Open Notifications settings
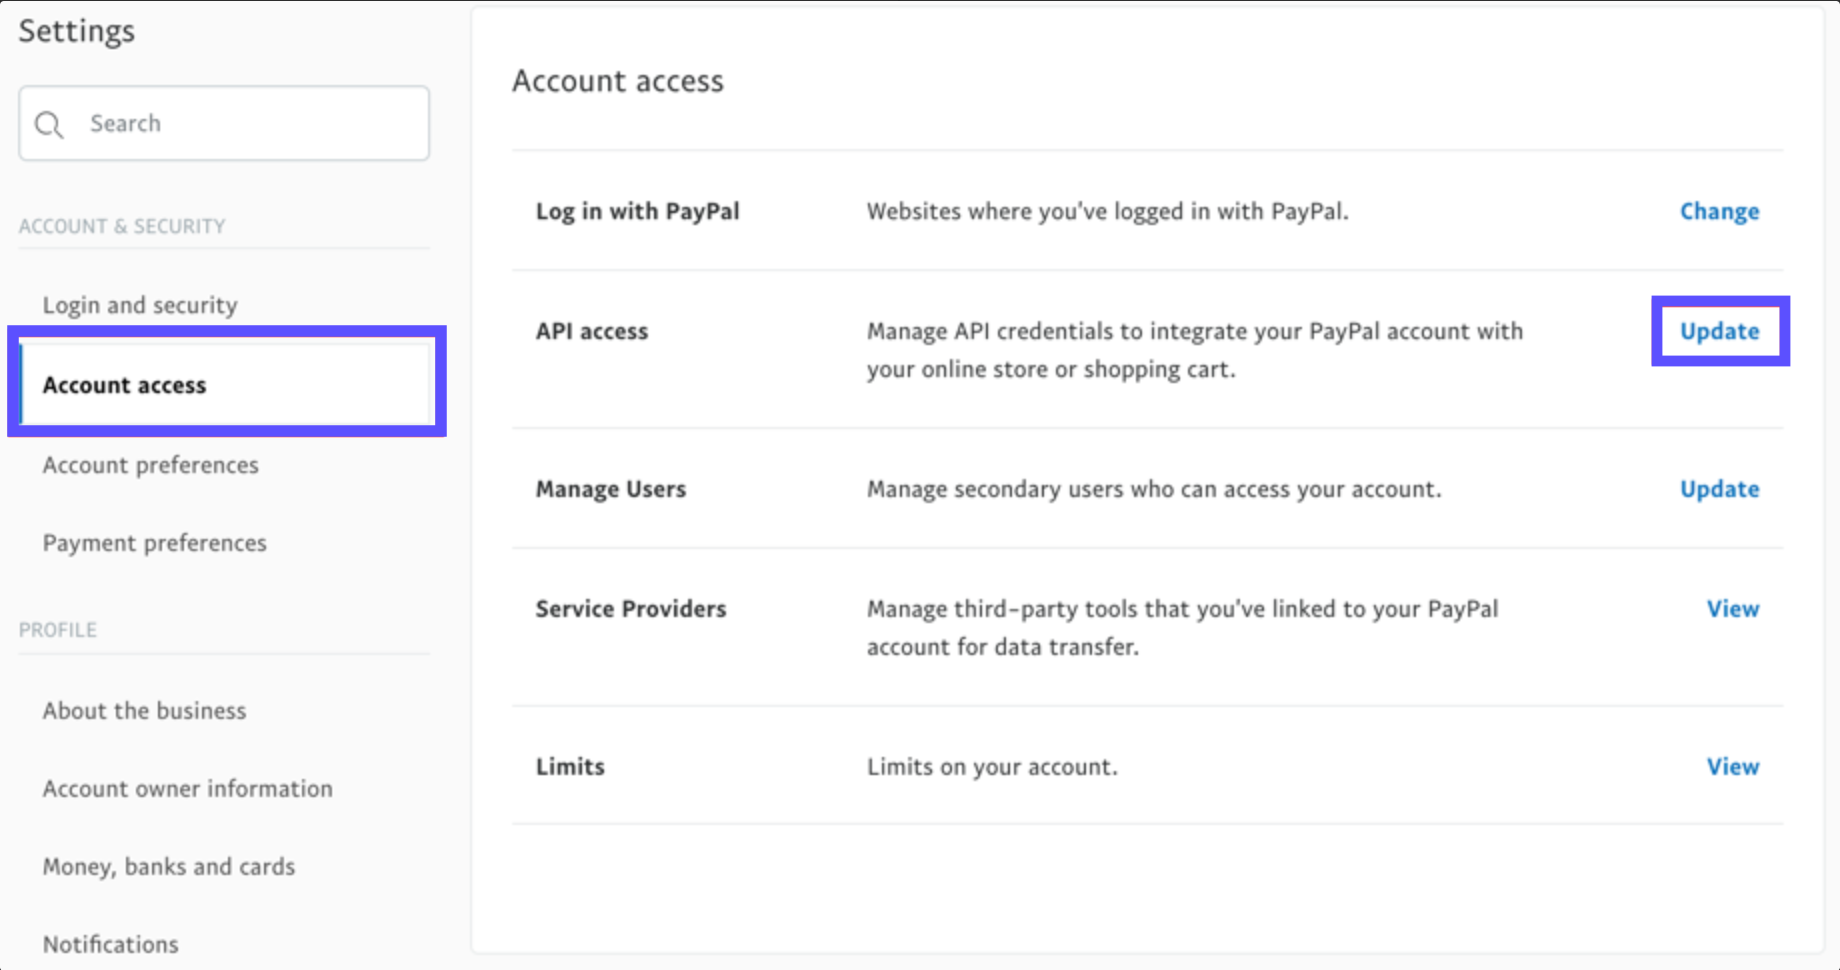1840x970 pixels. [x=110, y=944]
